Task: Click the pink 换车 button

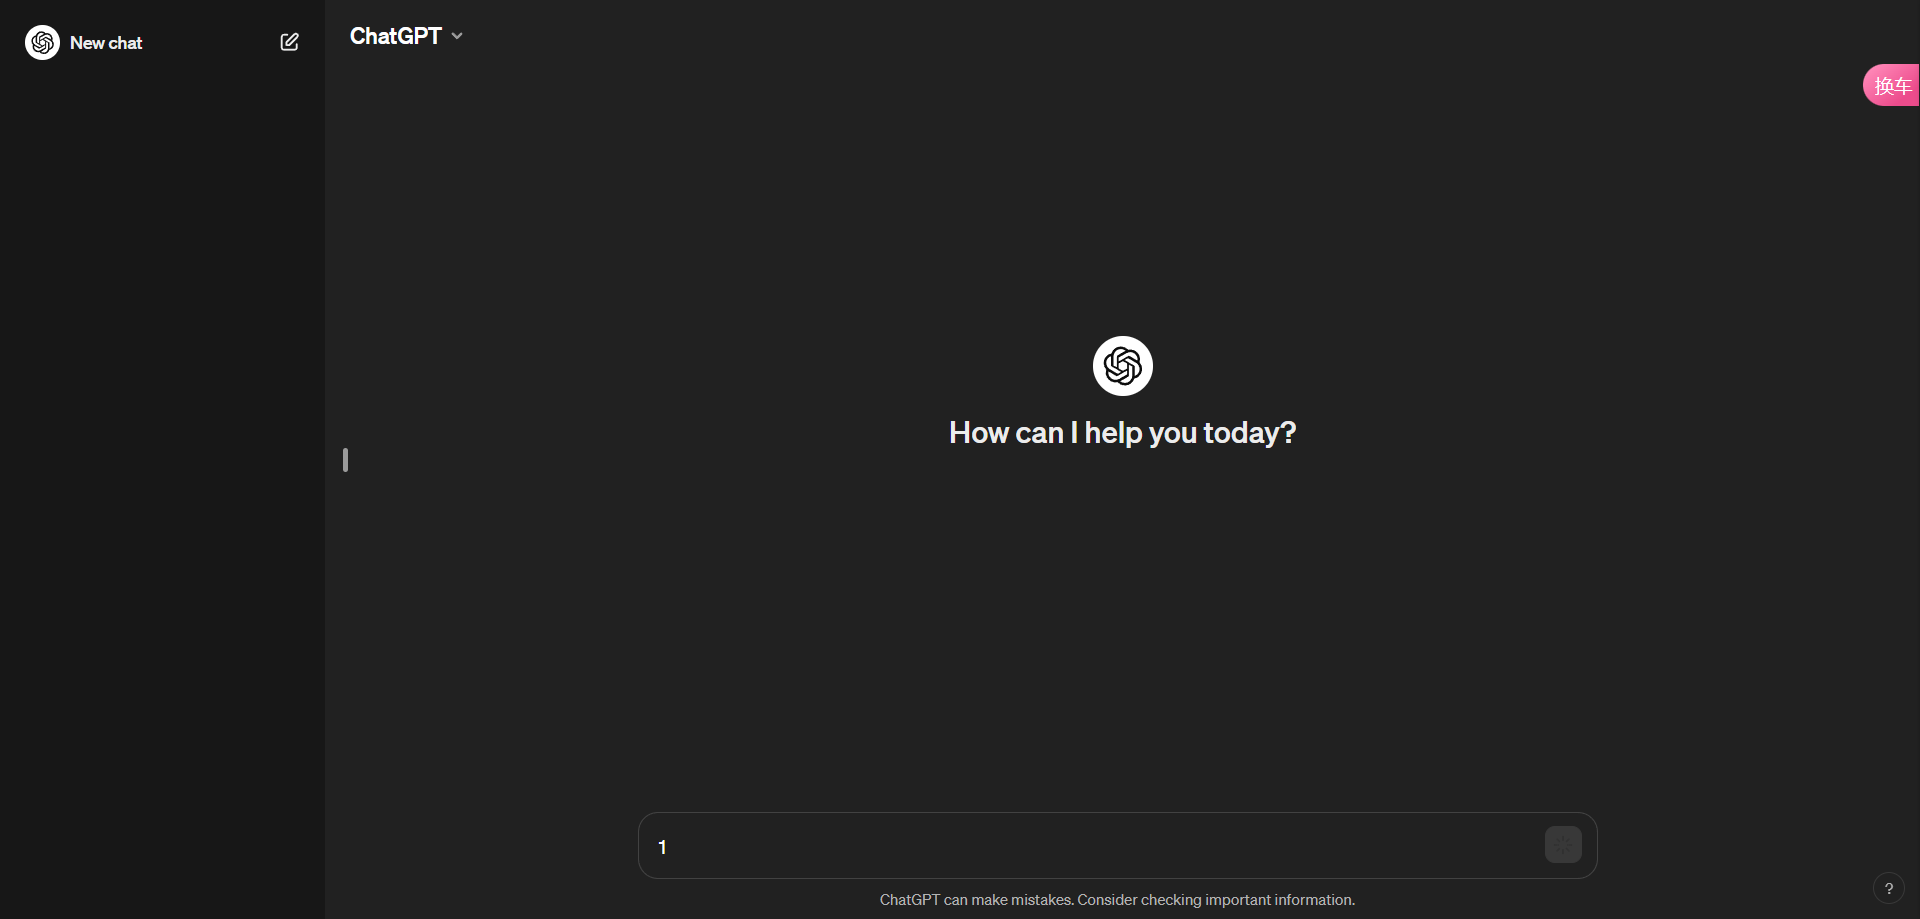Action: pyautogui.click(x=1891, y=86)
